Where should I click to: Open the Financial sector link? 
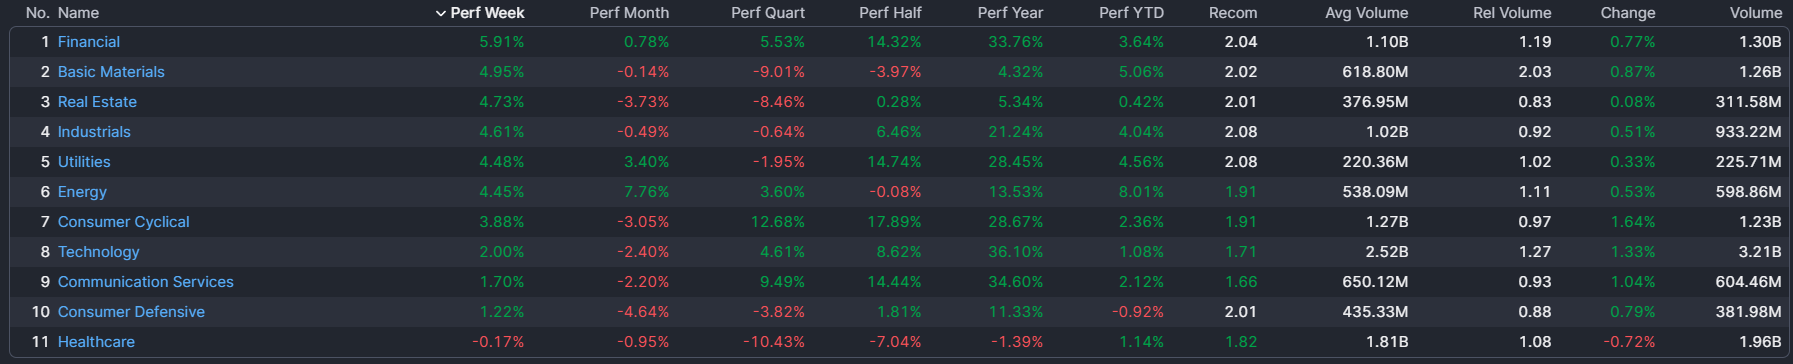(x=89, y=42)
